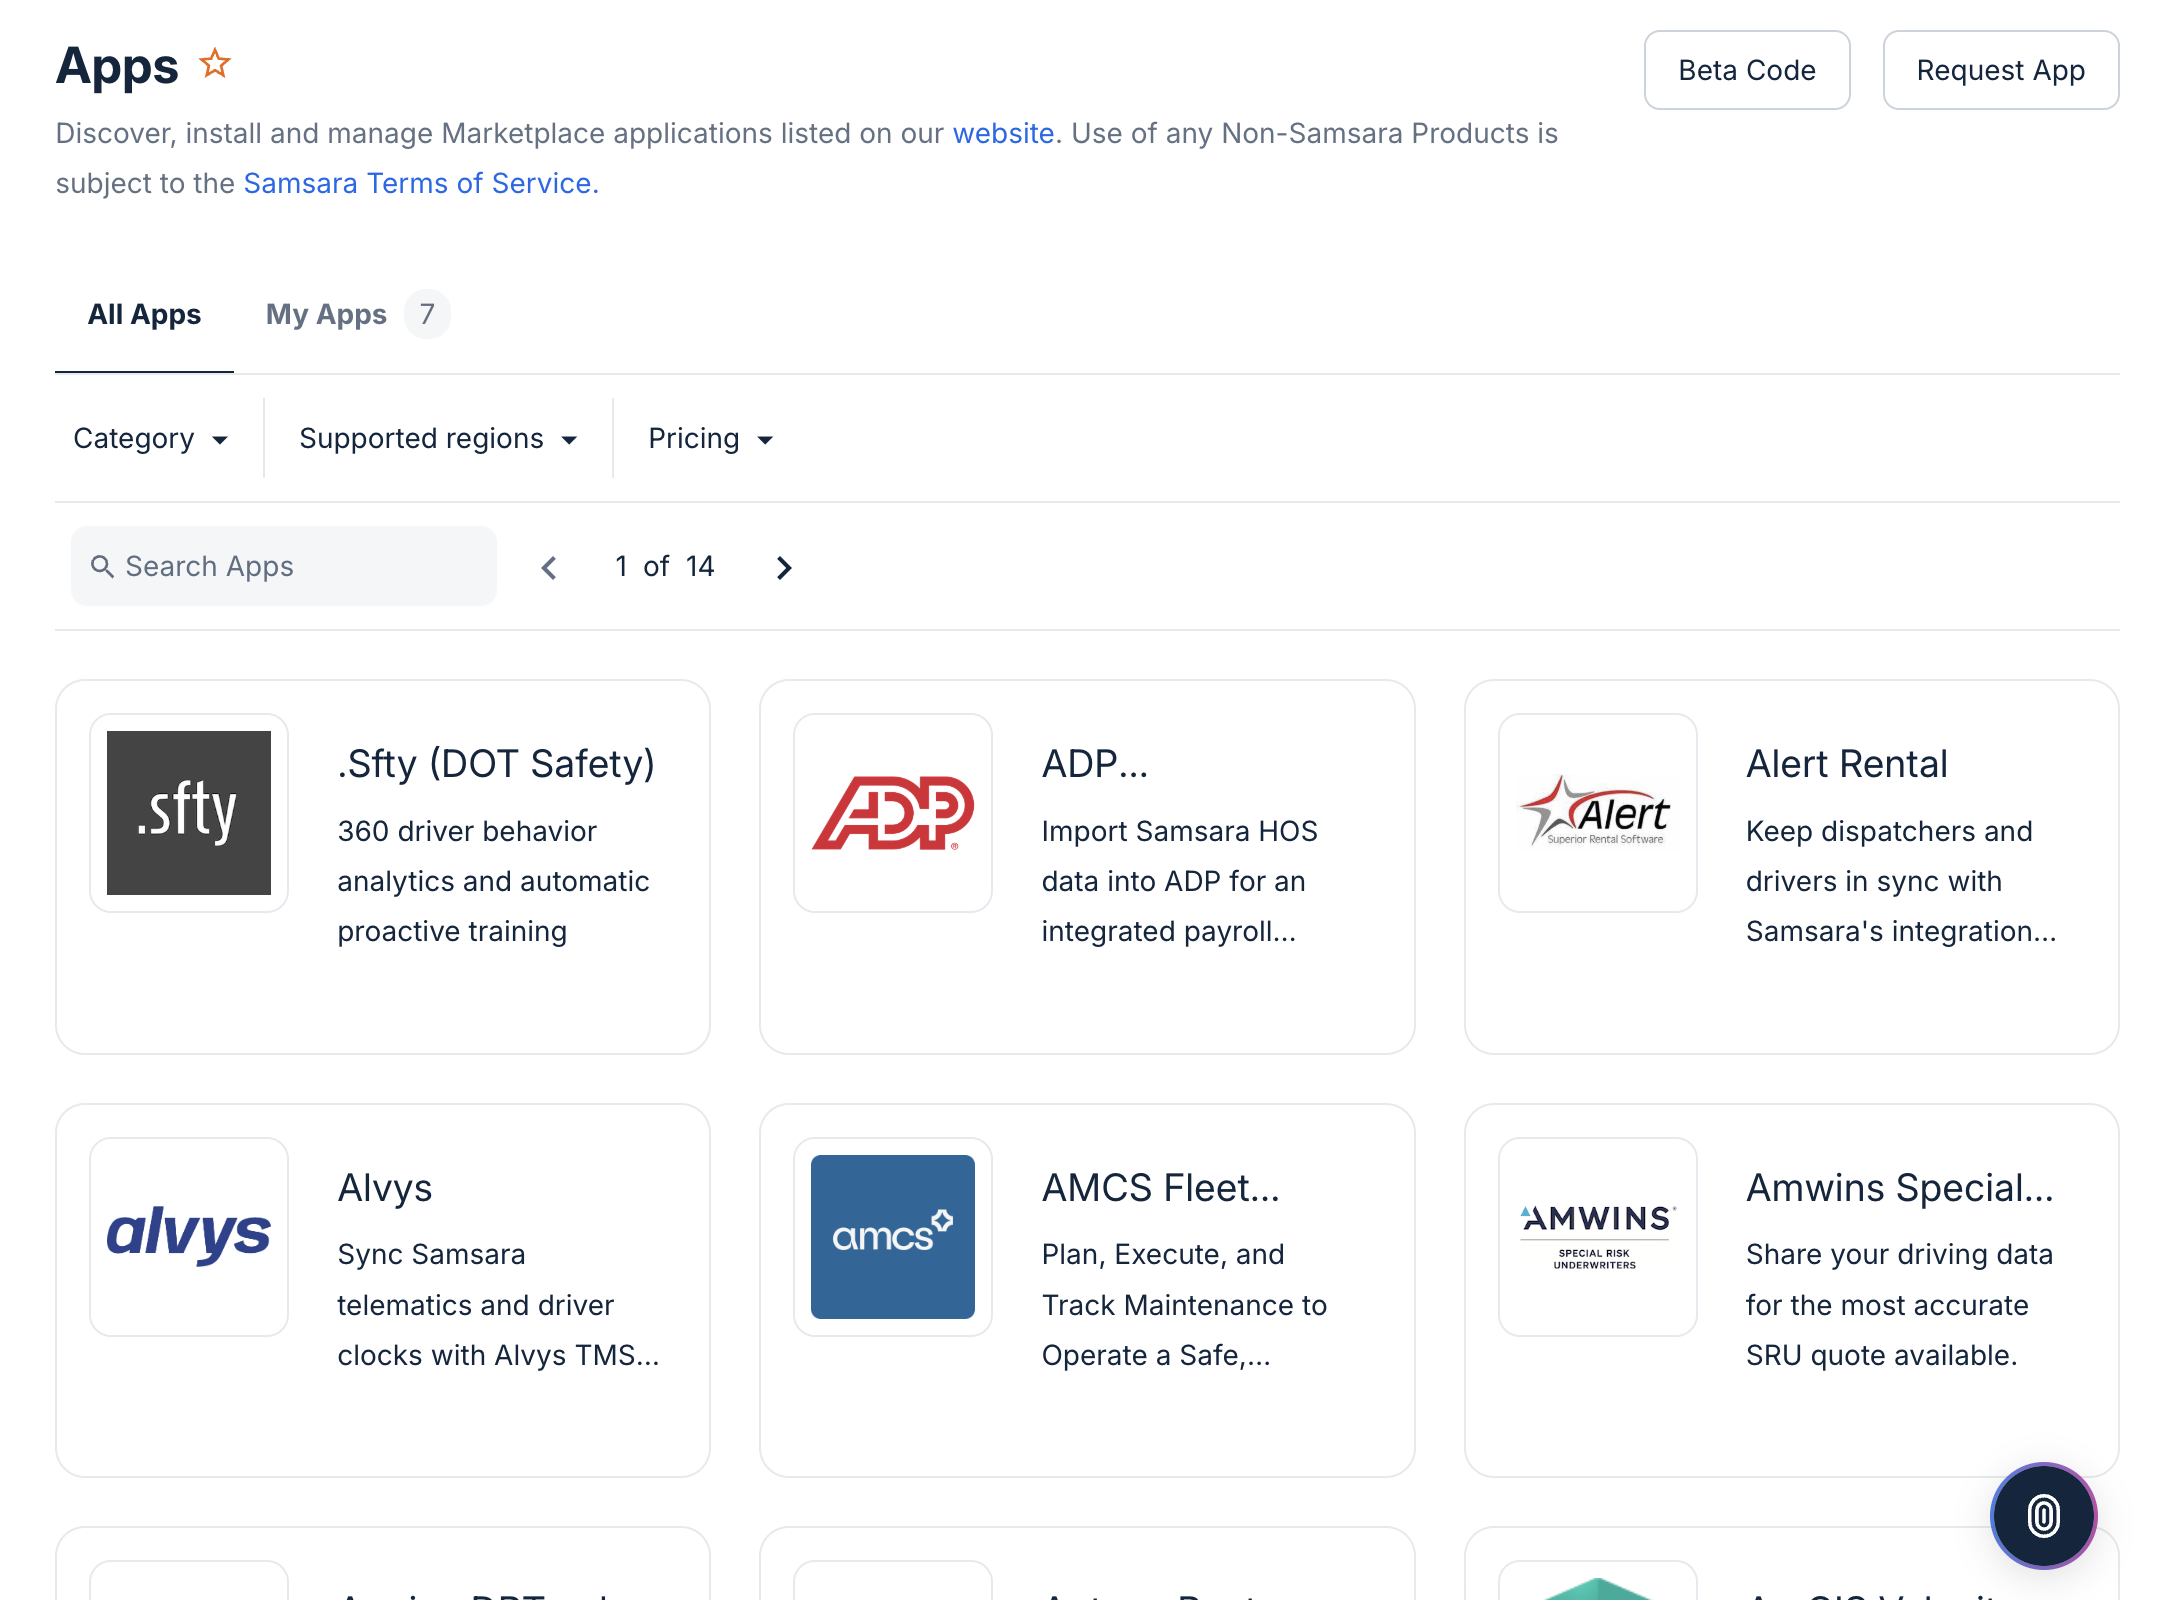The height and width of the screenshot is (1600, 2174).
Task: Click 'Keep dispatchers and drivers in sync' description
Action: pos(1900,881)
